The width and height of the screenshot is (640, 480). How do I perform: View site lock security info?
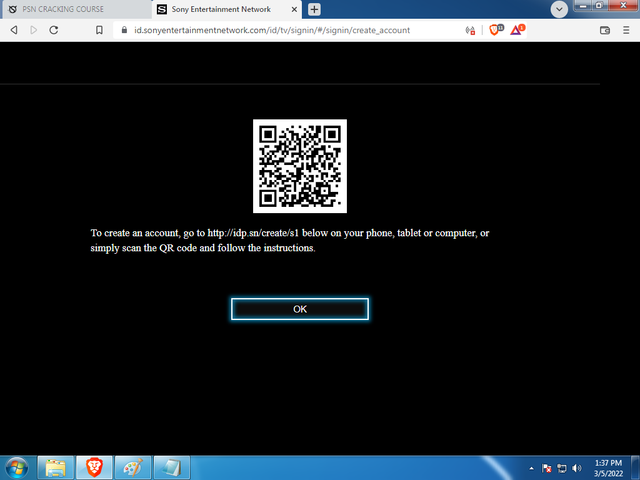click(x=124, y=30)
